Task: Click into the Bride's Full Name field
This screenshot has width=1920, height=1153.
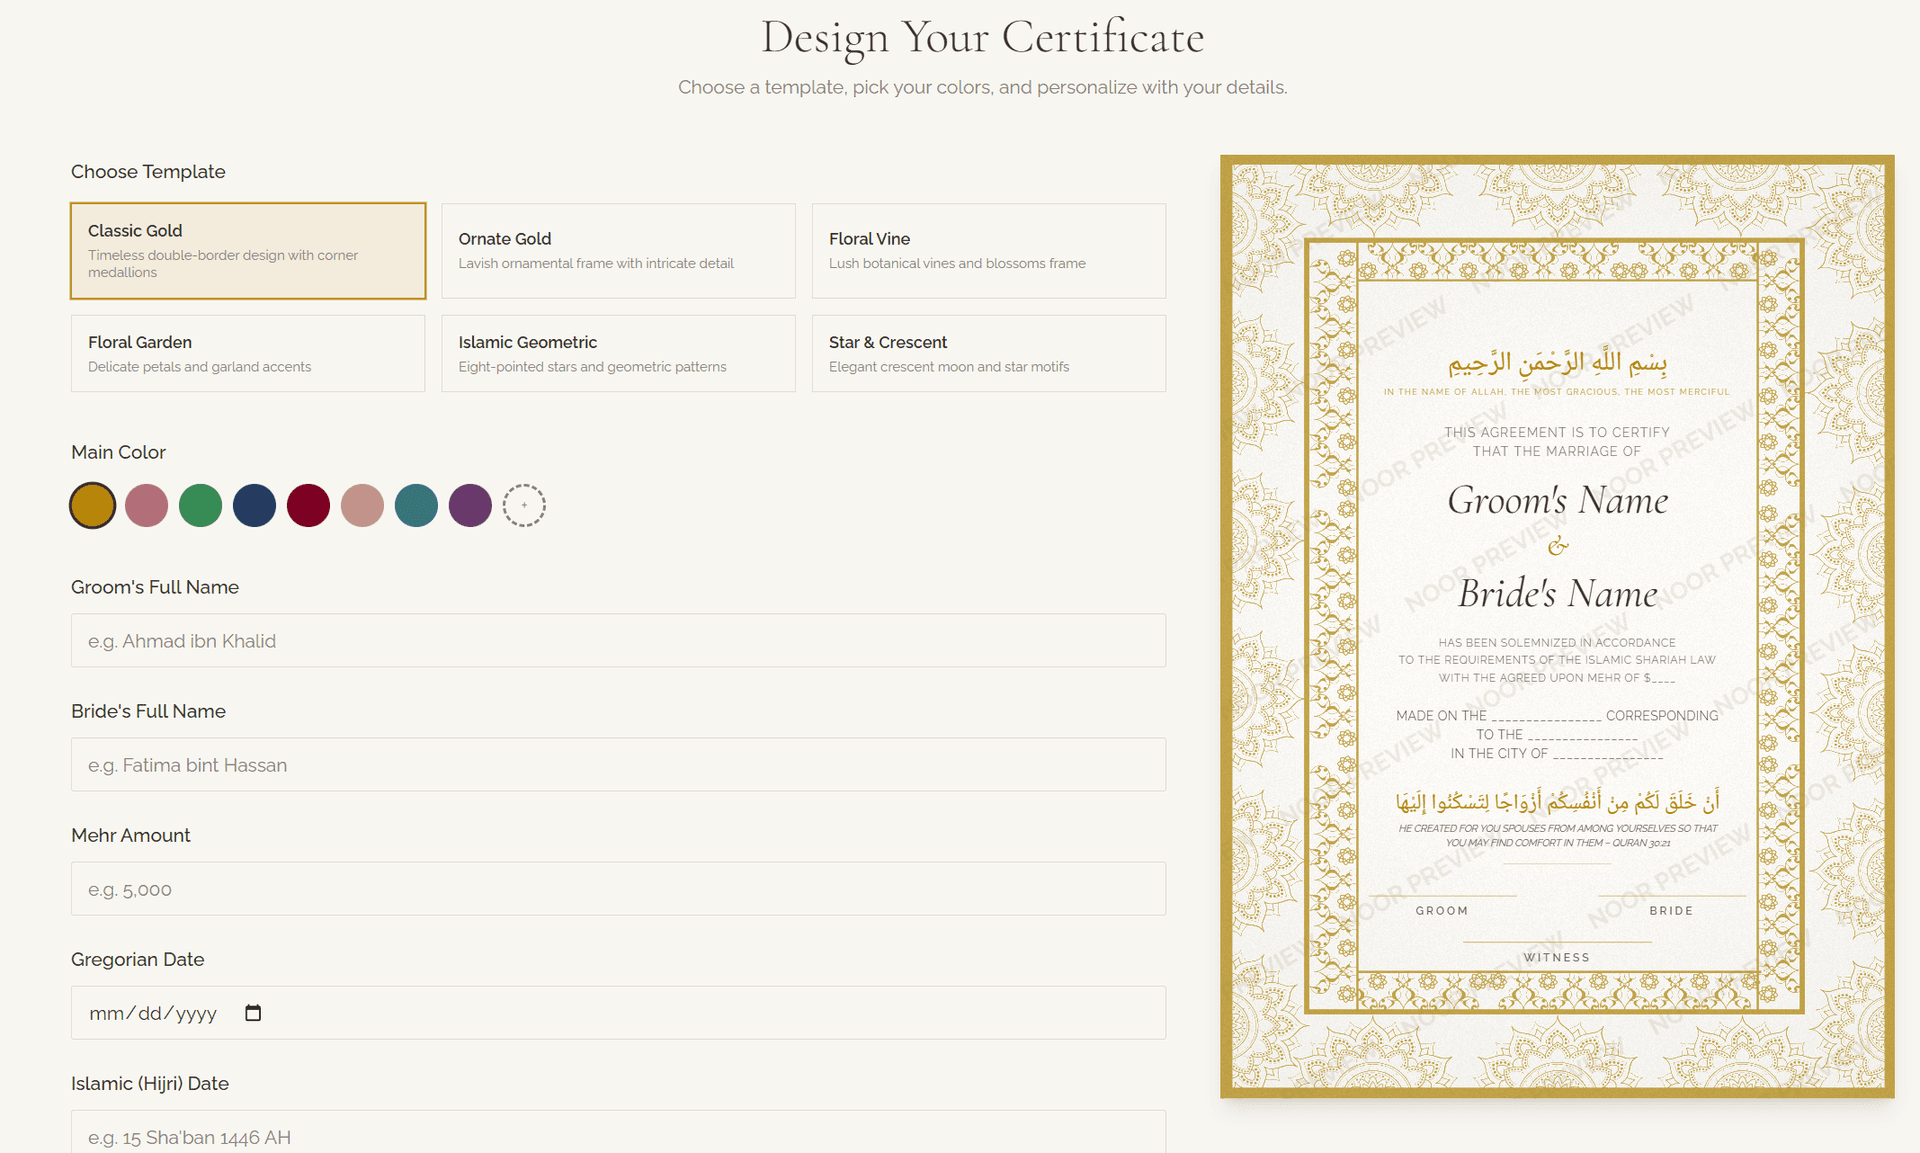Action: pos(618,764)
